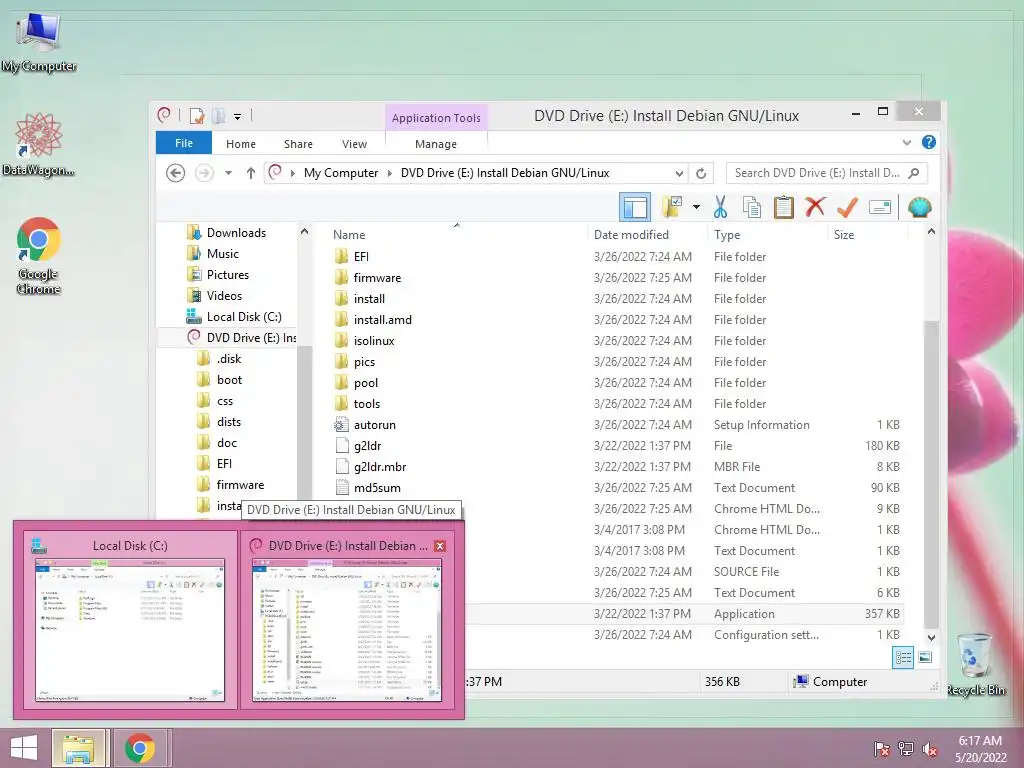Open Videos in the navigation pane
1024x768 pixels.
click(224, 295)
